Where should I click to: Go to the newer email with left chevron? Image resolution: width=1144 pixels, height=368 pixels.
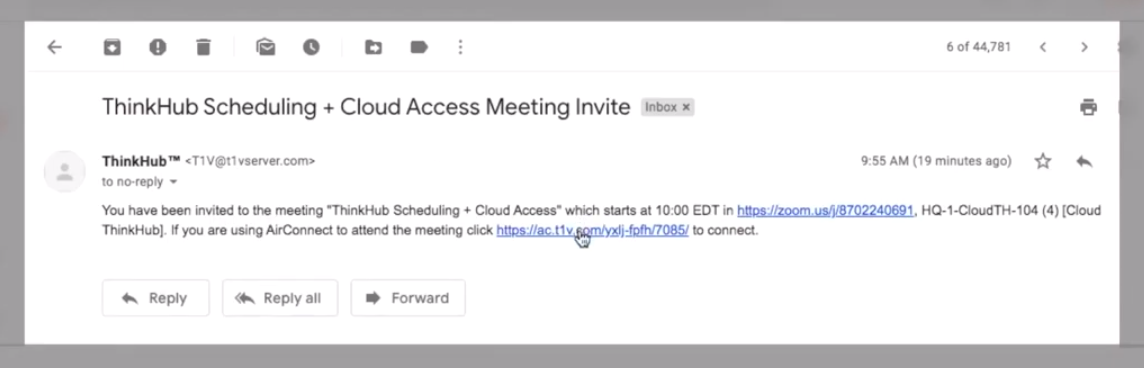pyautogui.click(x=1043, y=47)
